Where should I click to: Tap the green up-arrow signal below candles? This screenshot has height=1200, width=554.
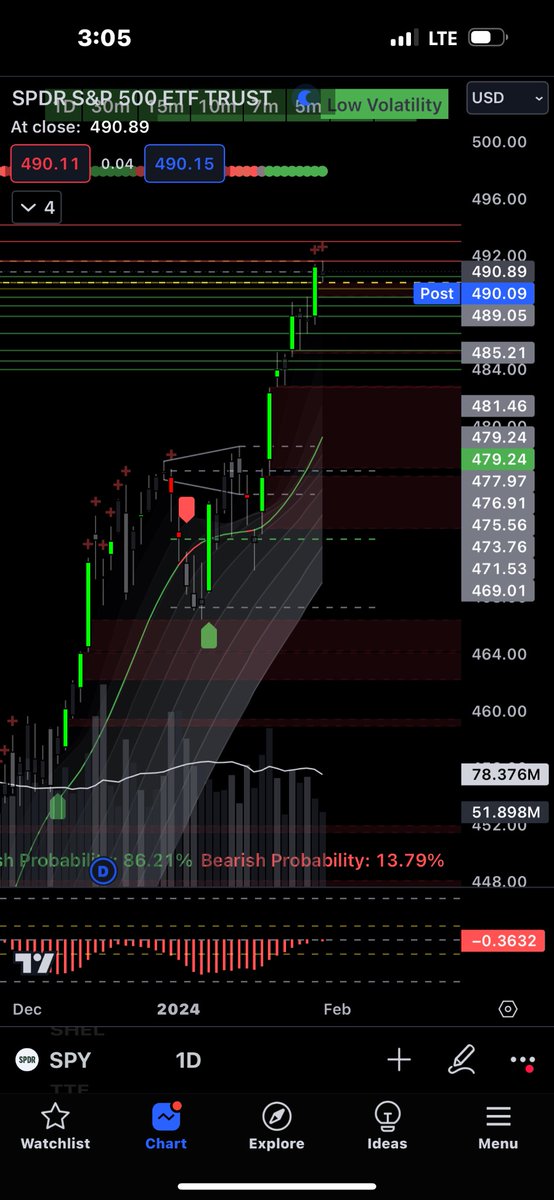pos(208,635)
